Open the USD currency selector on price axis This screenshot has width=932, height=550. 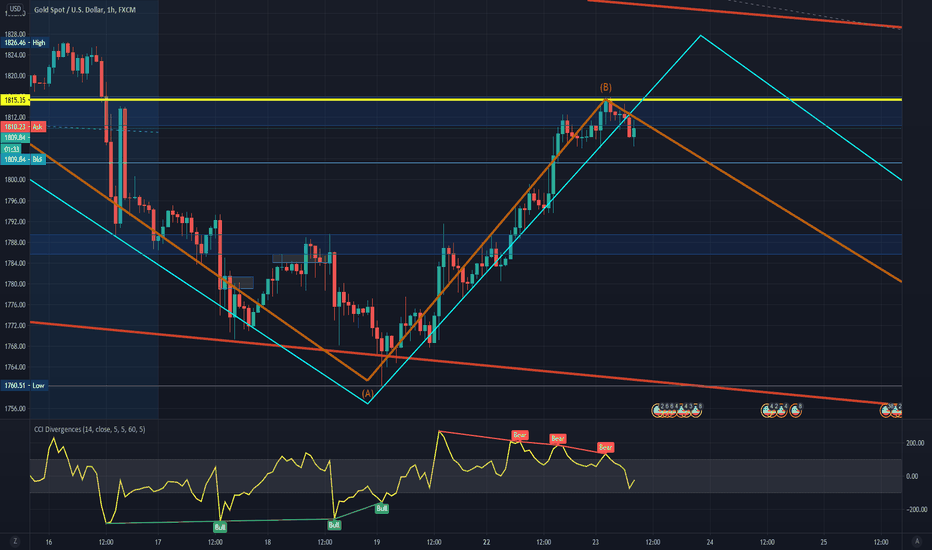(x=15, y=9)
